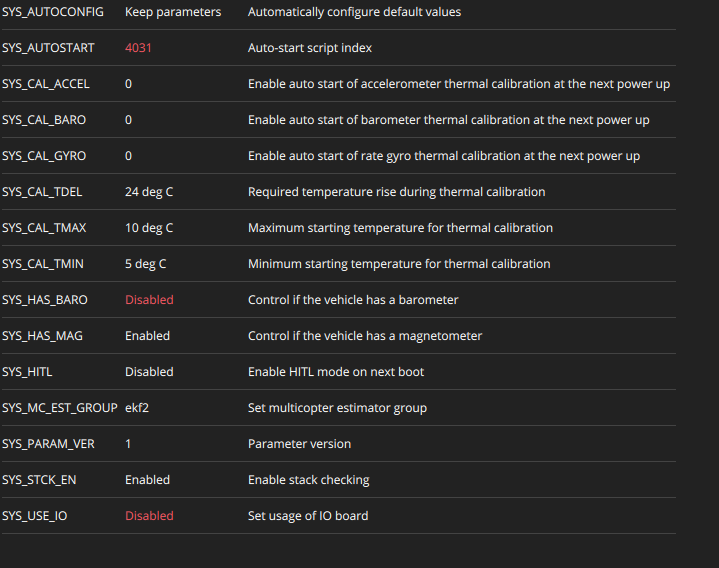The width and height of the screenshot is (719, 568).
Task: Click 'Required temperature rise during thermal calibration'
Action: pos(397,192)
